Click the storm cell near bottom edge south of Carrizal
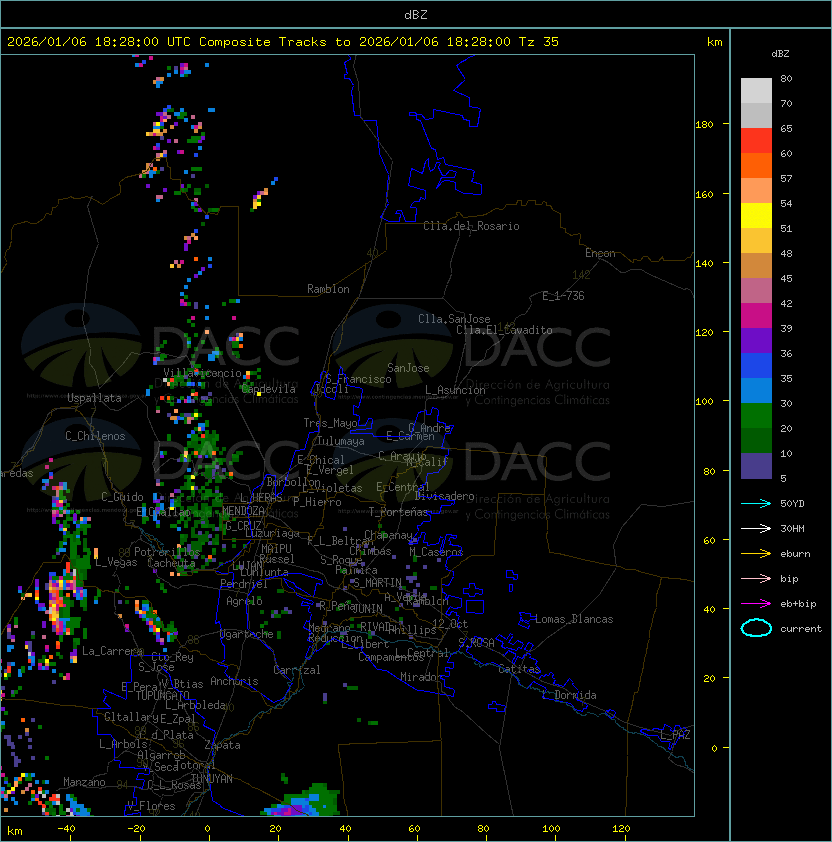 point(303,801)
